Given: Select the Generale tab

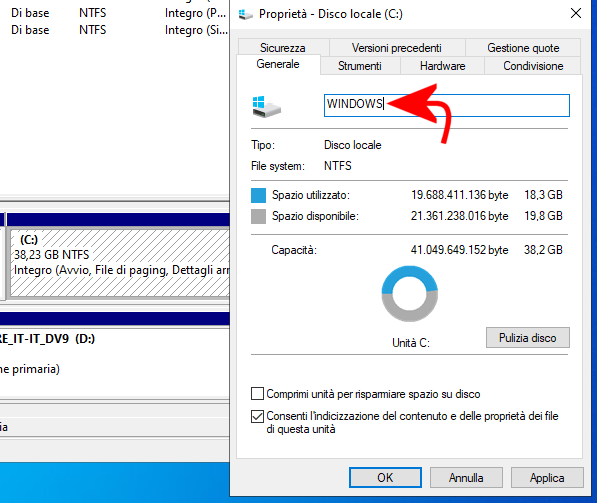Looking at the screenshot, I should pyautogui.click(x=278, y=64).
